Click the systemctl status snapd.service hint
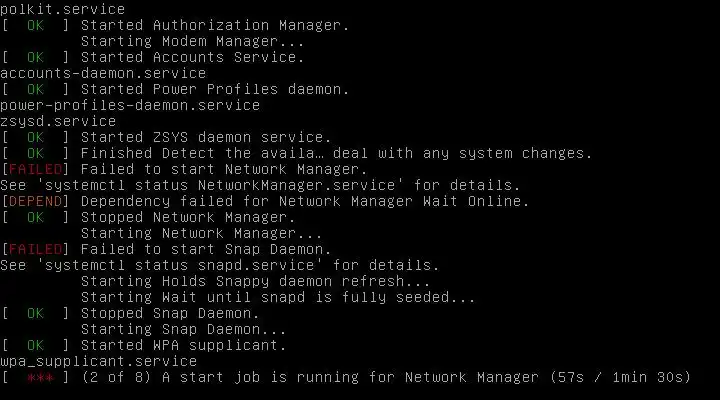This screenshot has height=400, width=720. [220, 265]
